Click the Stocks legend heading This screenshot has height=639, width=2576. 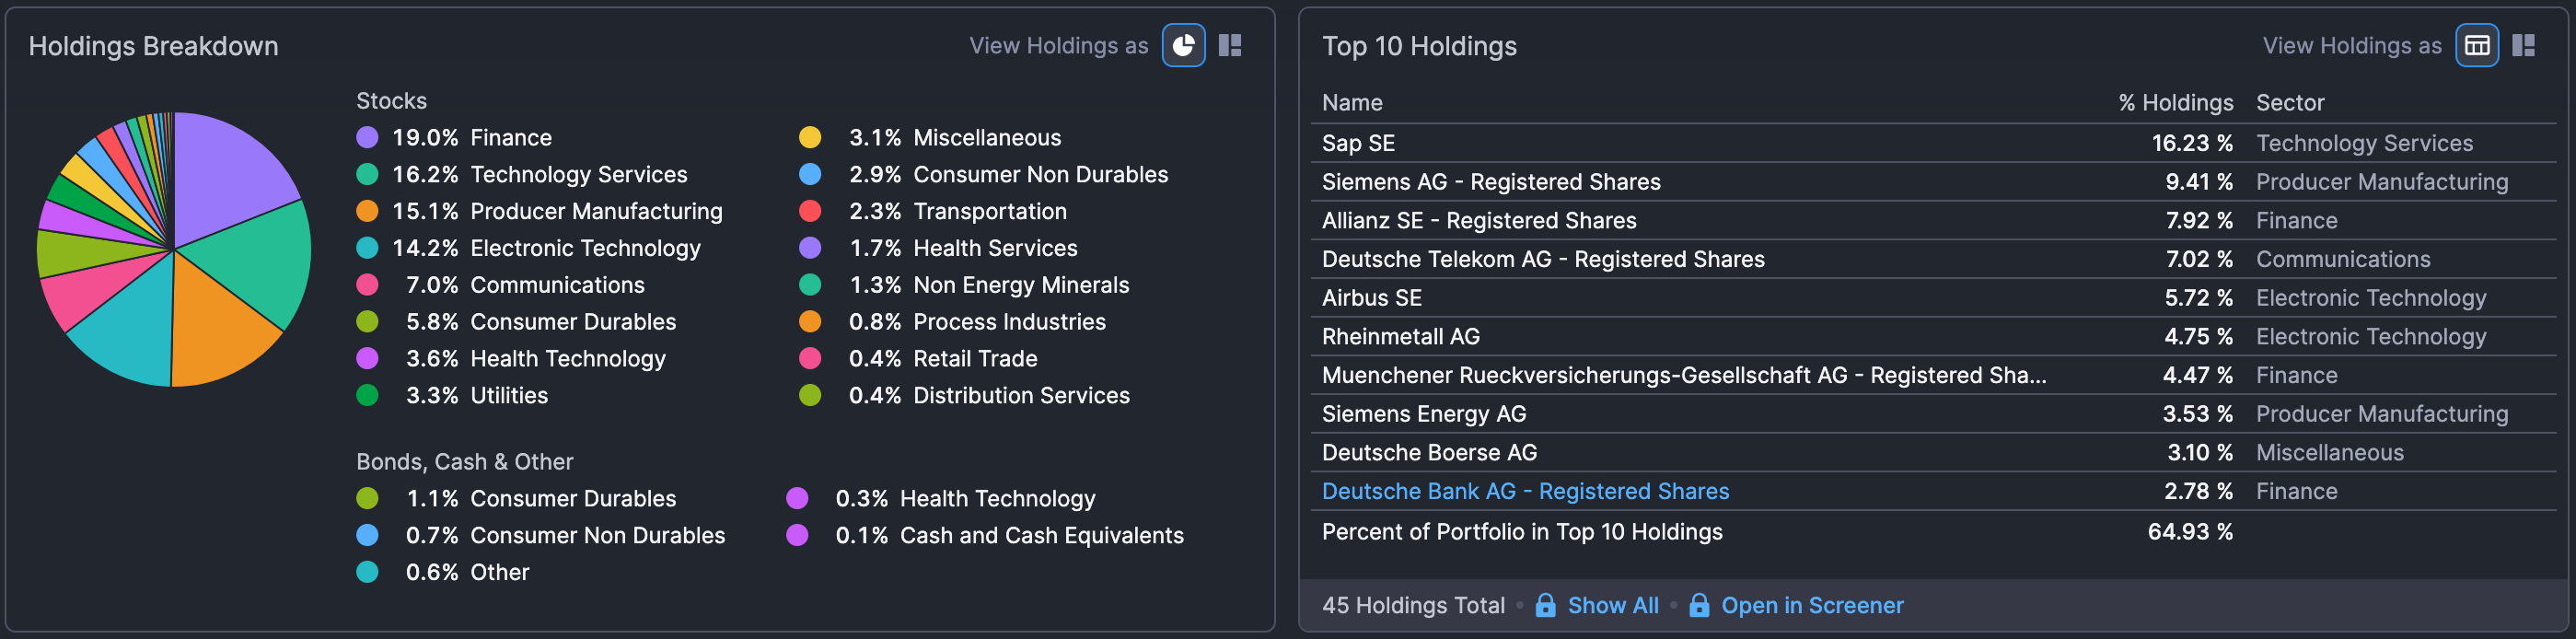(x=391, y=101)
